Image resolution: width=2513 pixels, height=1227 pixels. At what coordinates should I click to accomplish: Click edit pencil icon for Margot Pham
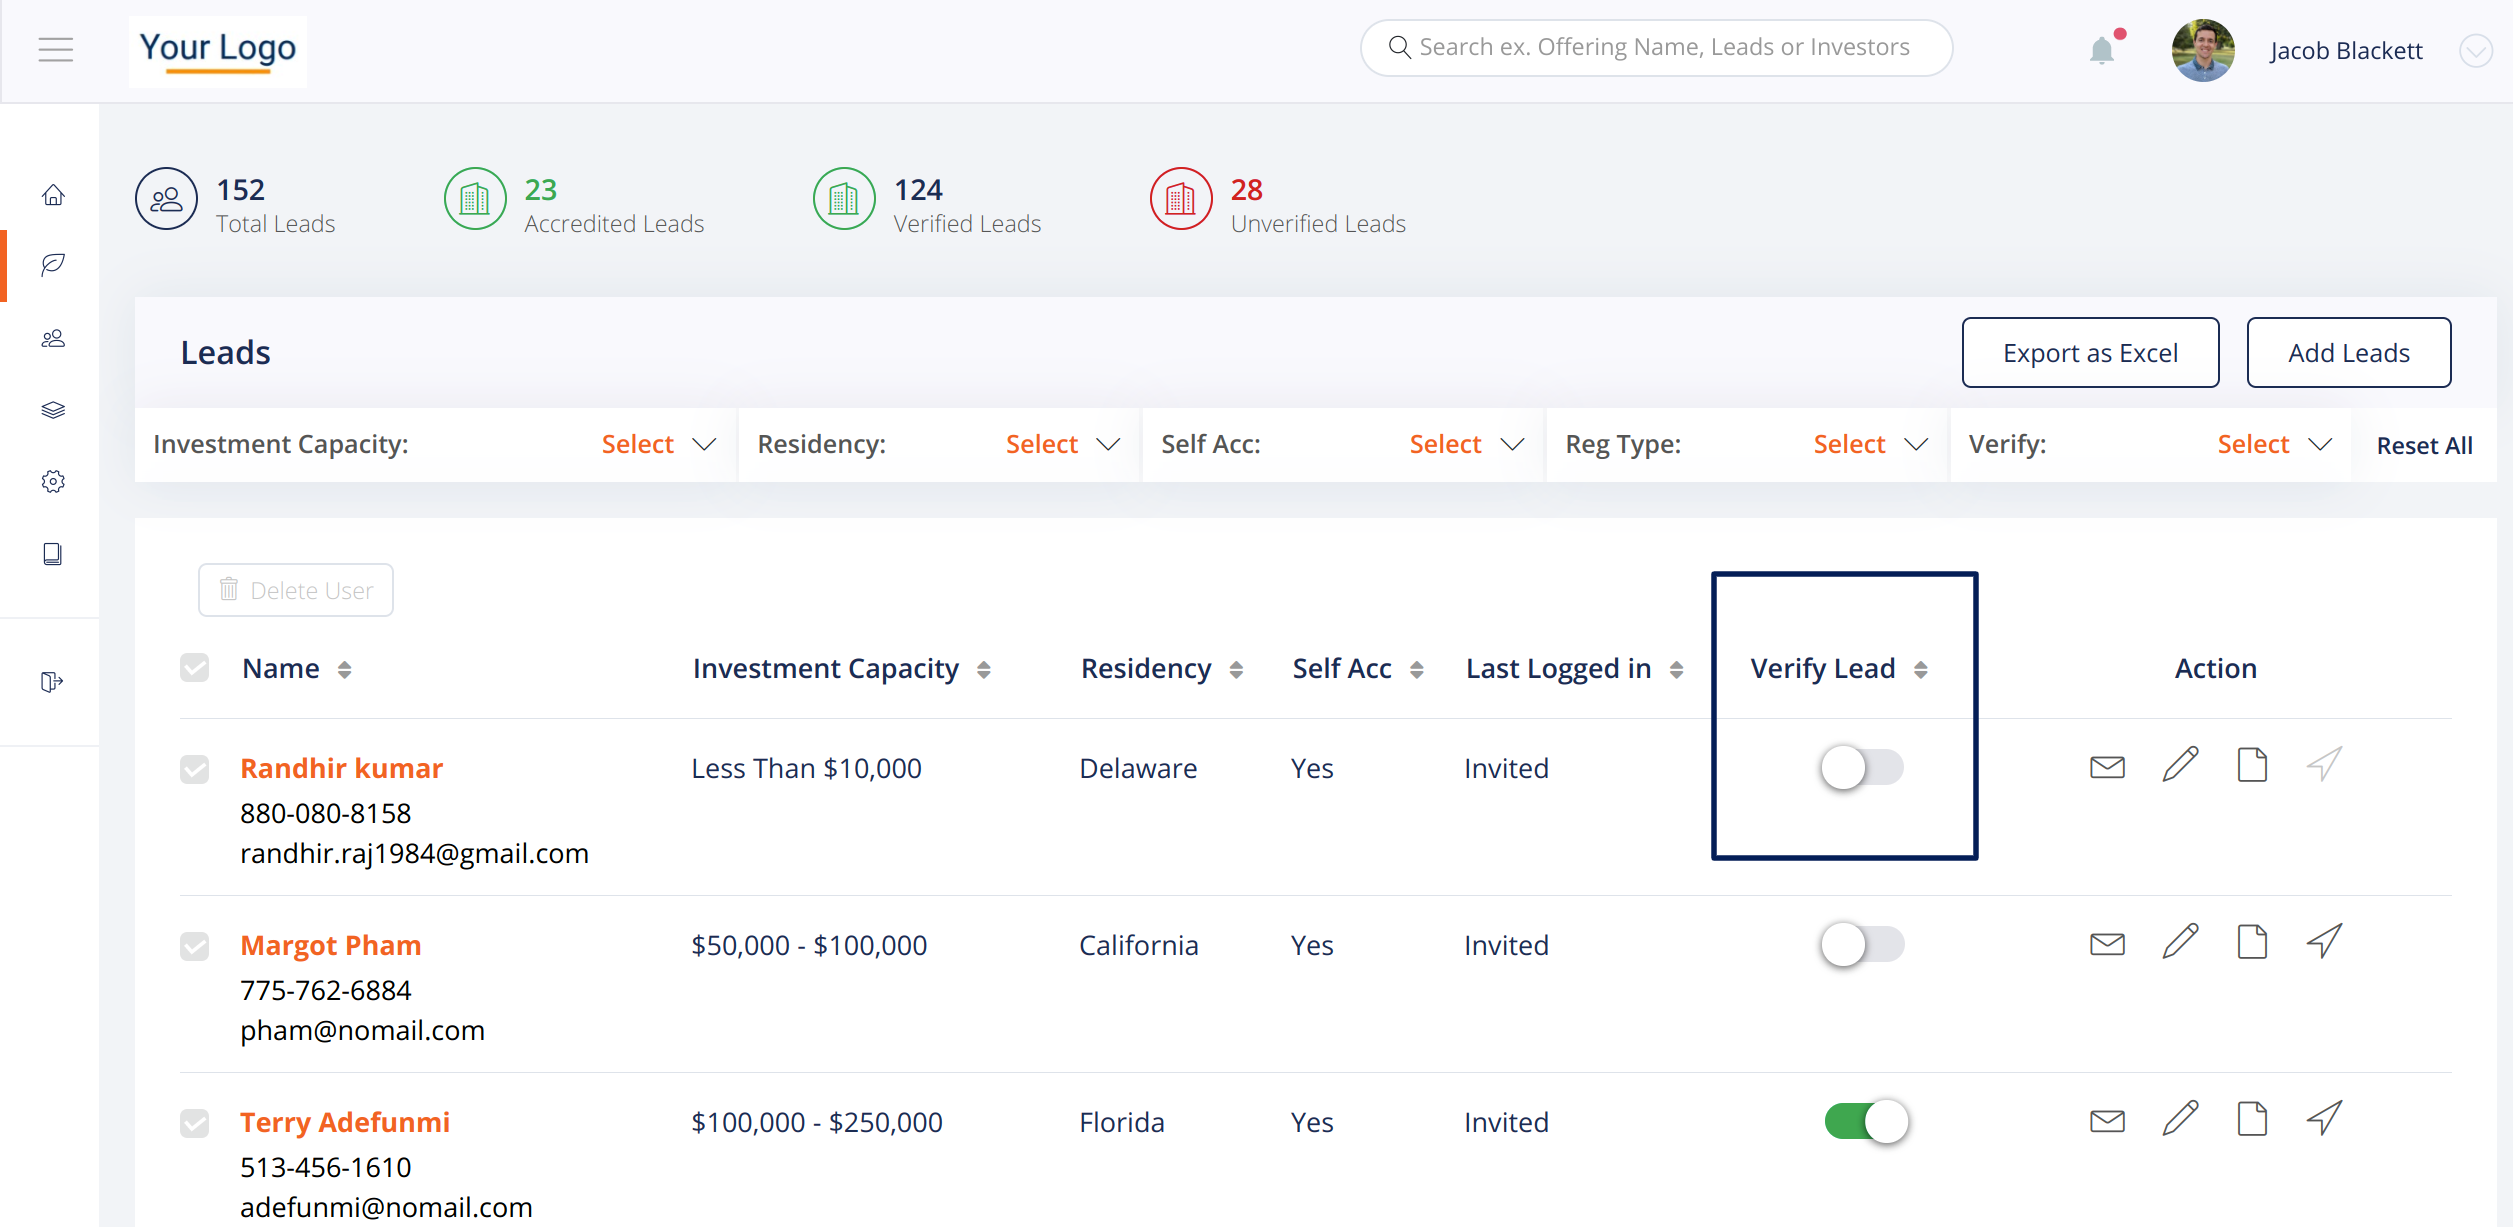click(x=2180, y=943)
